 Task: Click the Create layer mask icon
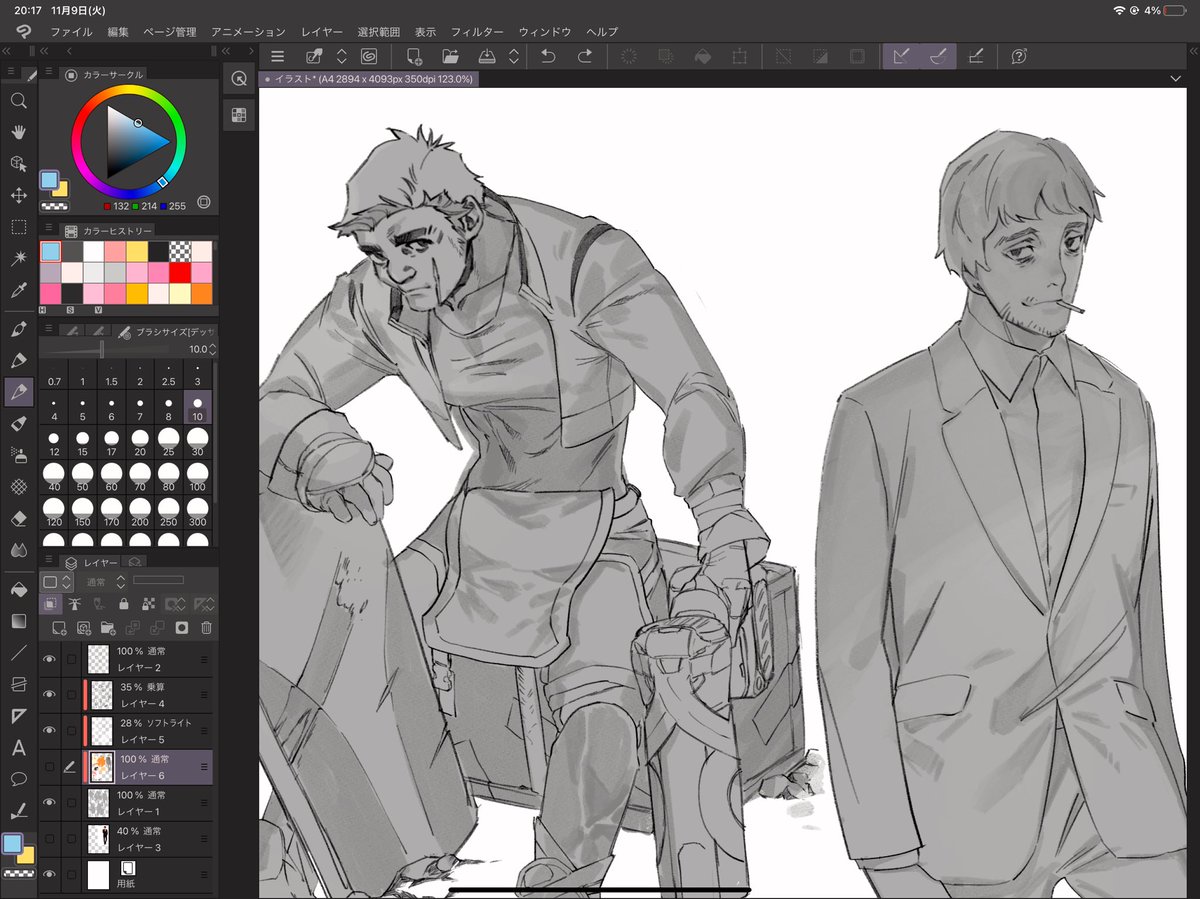[x=181, y=628]
